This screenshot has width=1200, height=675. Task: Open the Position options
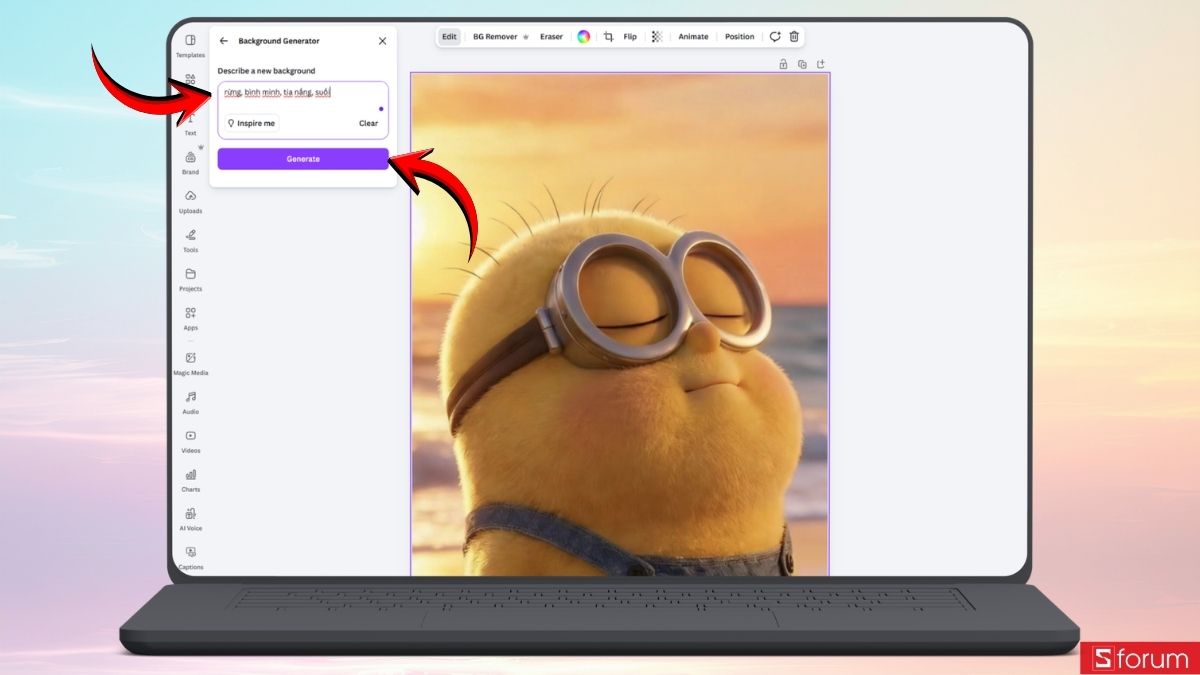pos(739,36)
